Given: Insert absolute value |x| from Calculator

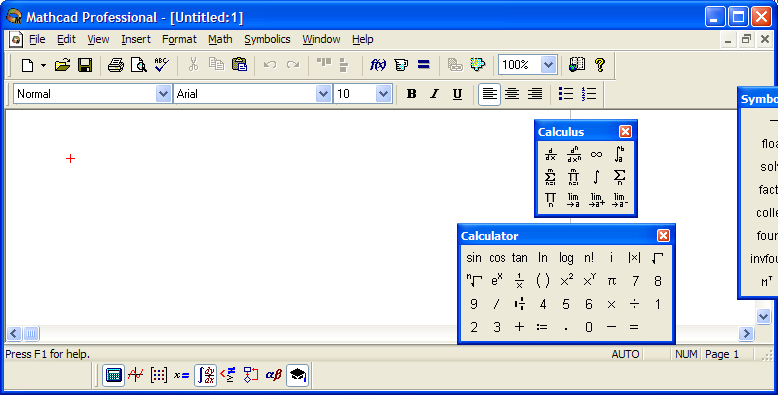Looking at the screenshot, I should [x=634, y=258].
